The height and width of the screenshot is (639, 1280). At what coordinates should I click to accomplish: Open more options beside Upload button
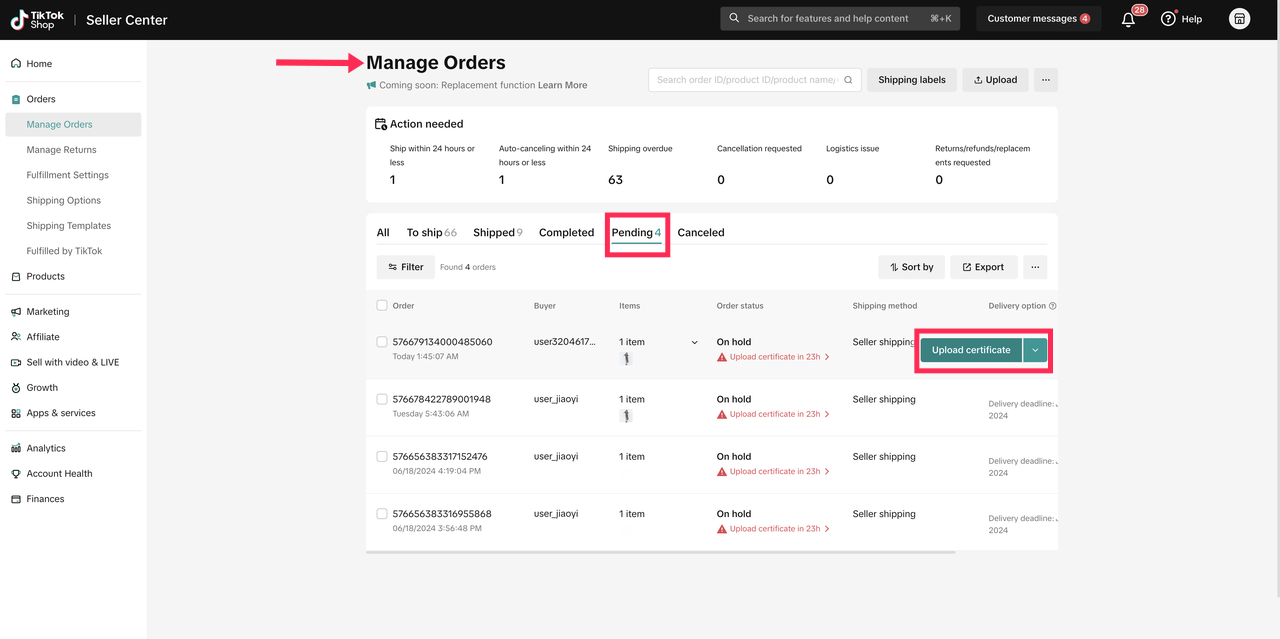point(1045,80)
